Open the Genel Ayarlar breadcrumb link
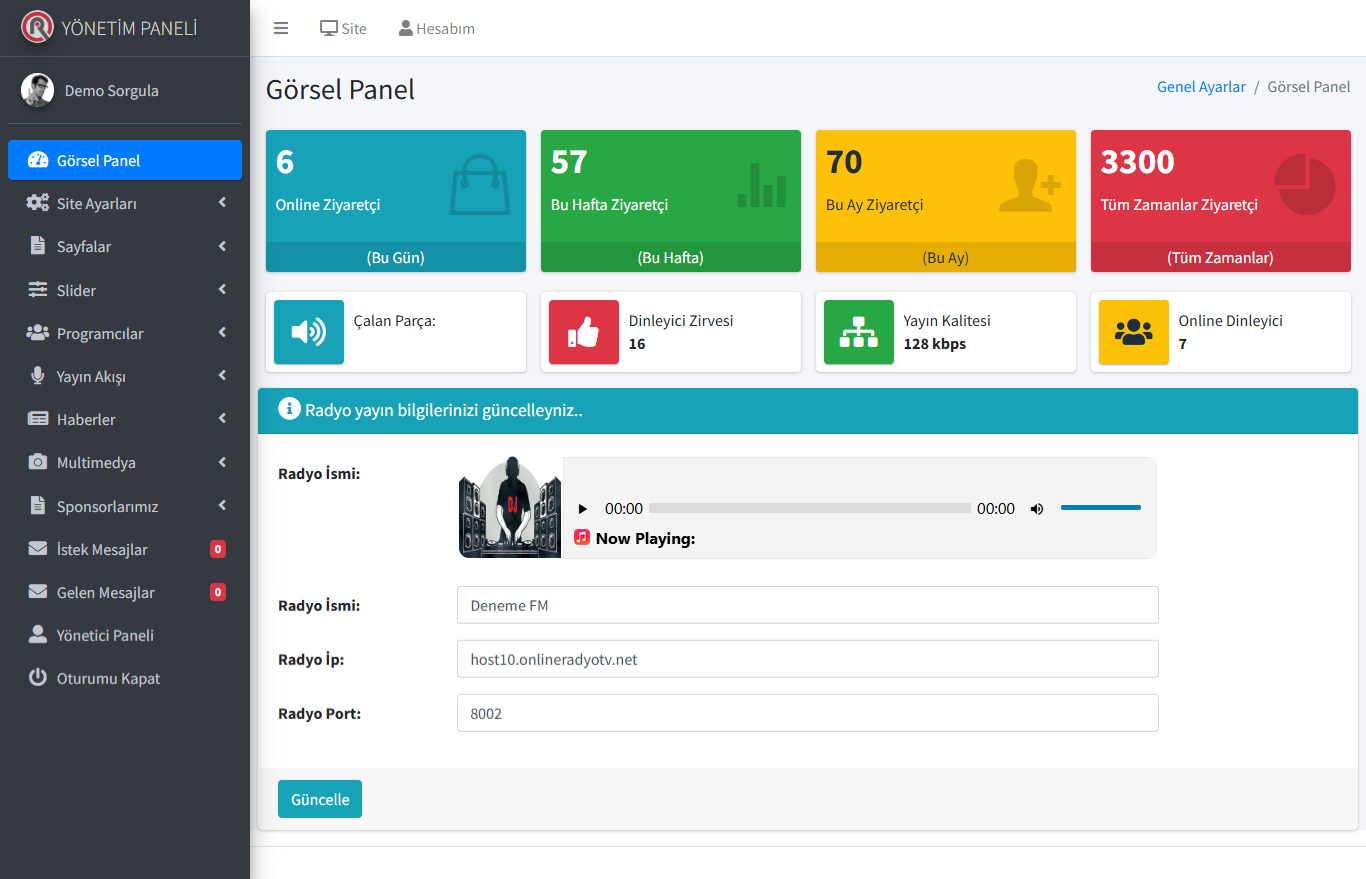 [1201, 87]
